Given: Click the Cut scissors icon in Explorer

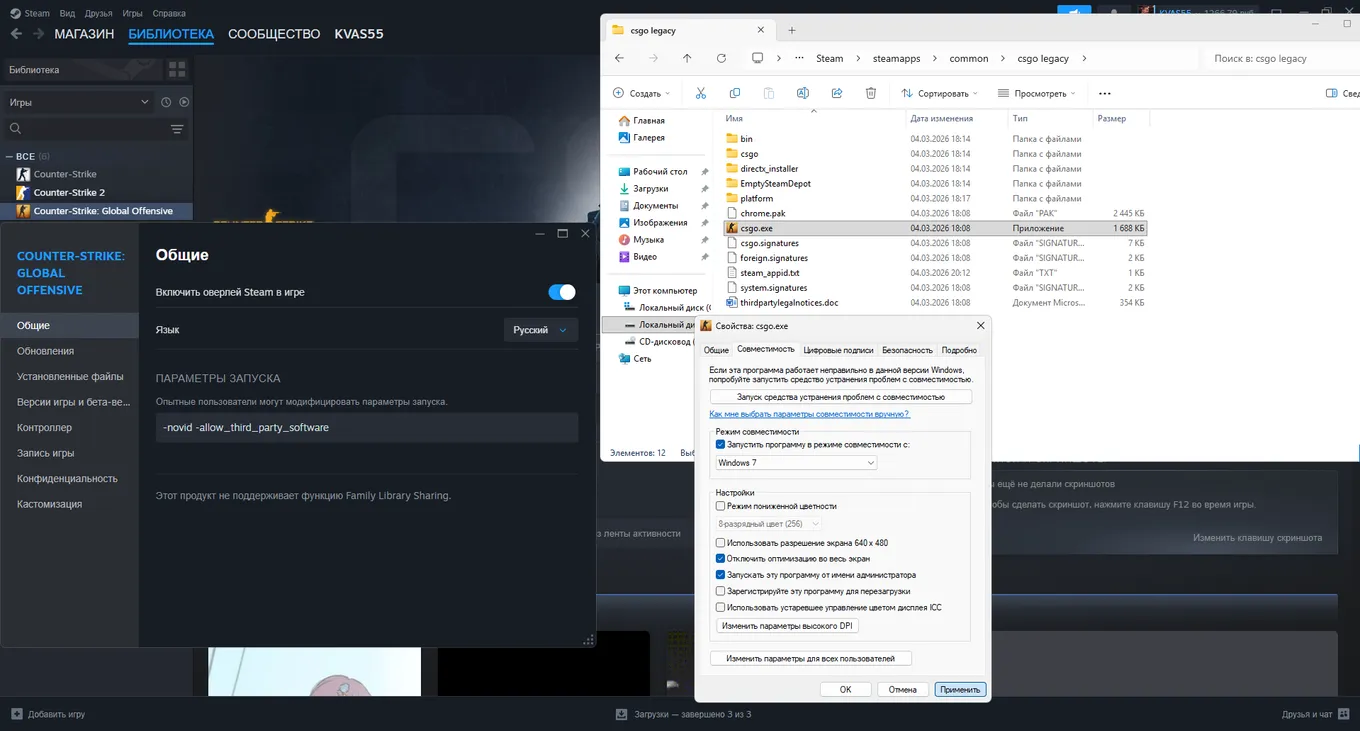Looking at the screenshot, I should point(701,93).
